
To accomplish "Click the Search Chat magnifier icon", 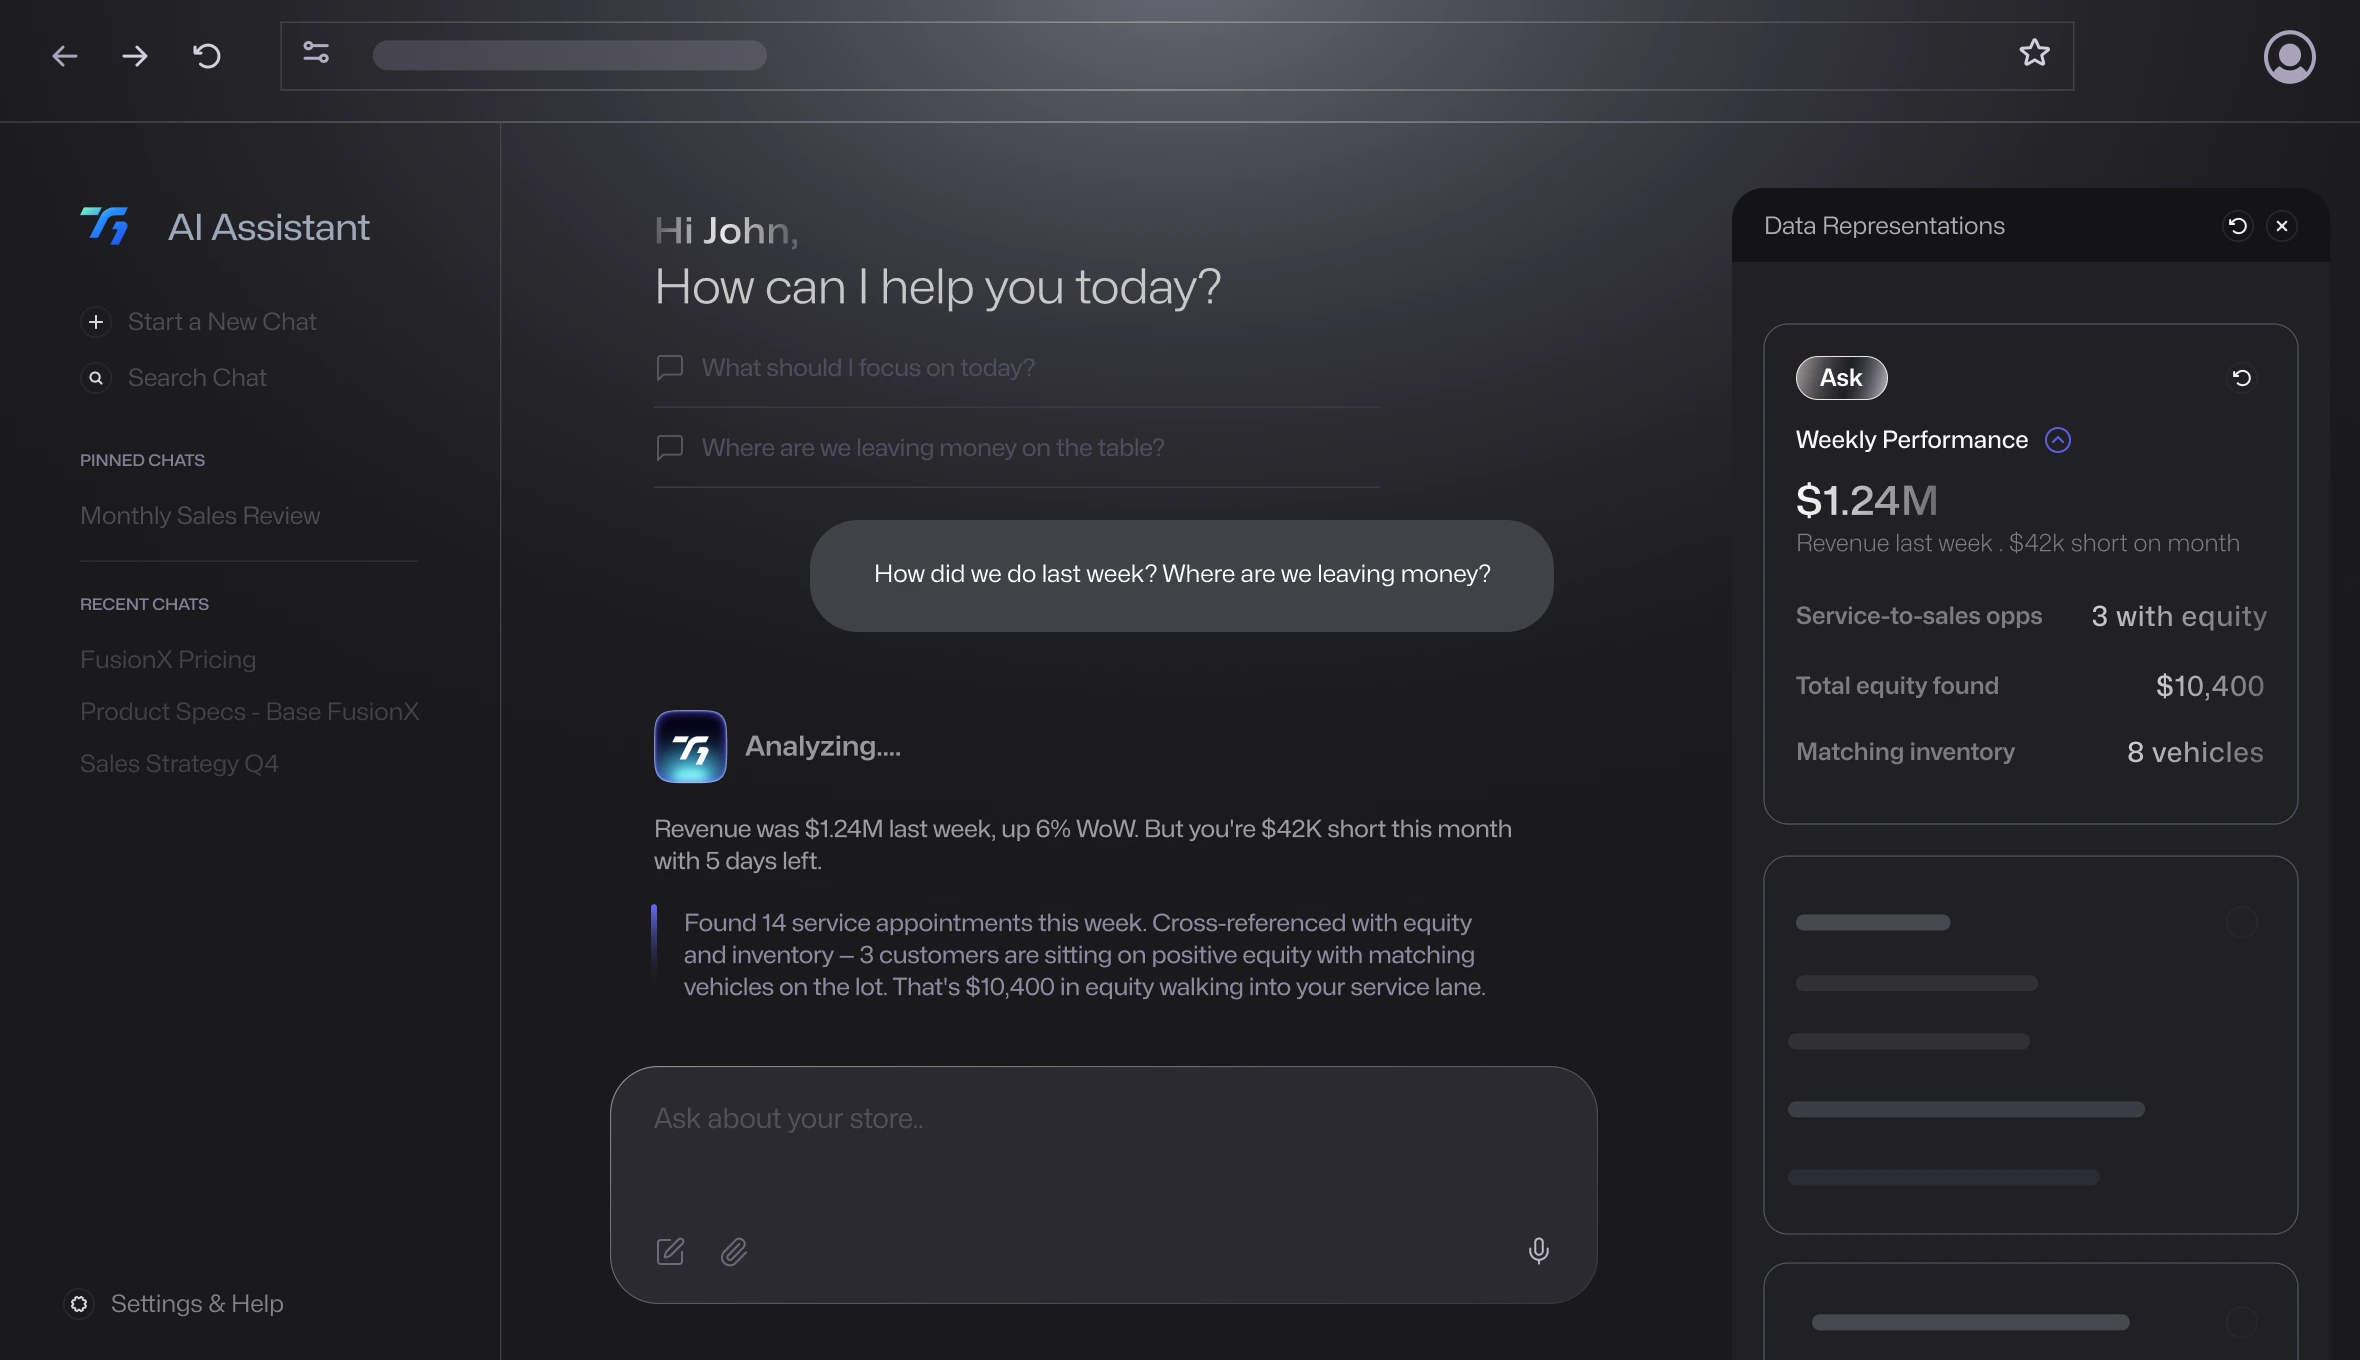I will click(x=96, y=378).
